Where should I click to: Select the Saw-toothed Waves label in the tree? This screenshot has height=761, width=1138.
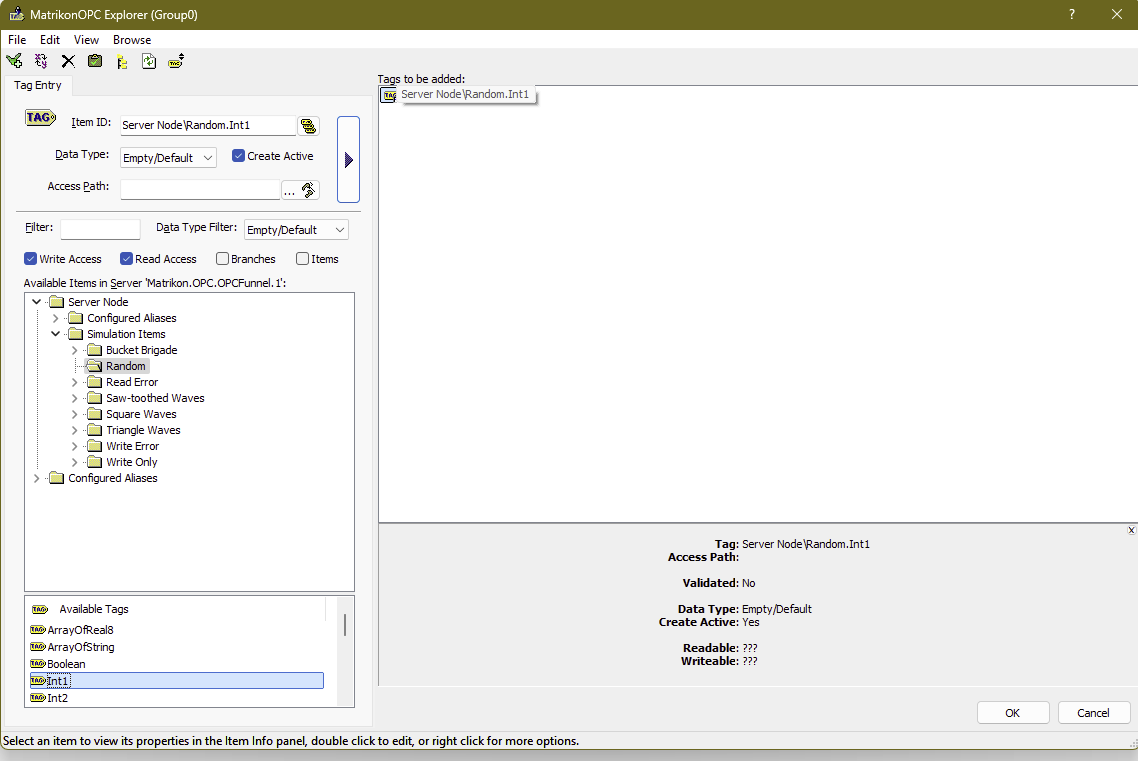coord(155,398)
